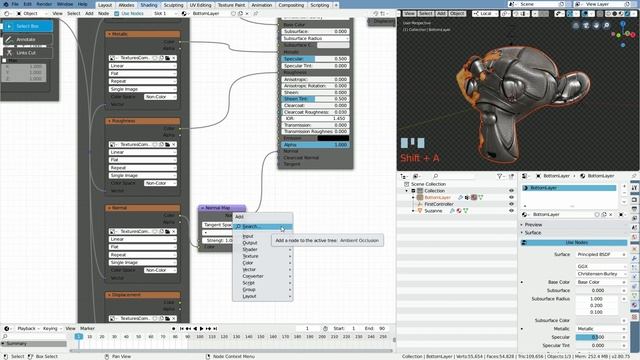Click the Sheen Tint slider in BSDF node
The height and width of the screenshot is (360, 640).
(315, 99)
